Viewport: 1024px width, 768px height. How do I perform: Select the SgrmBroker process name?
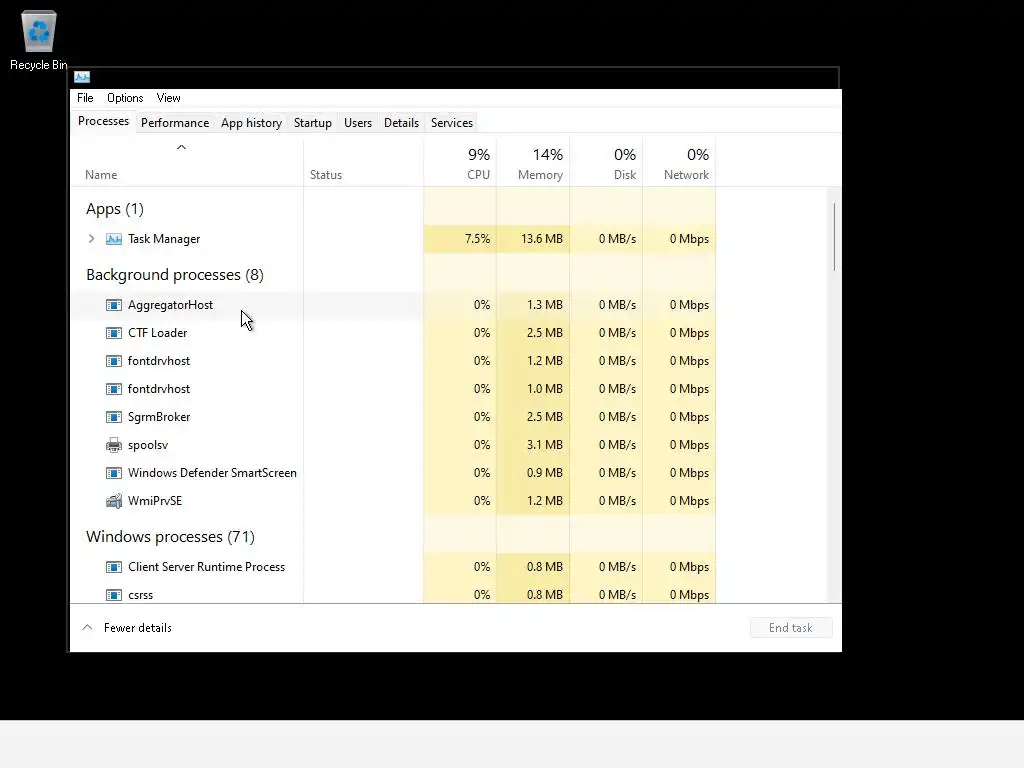coord(159,417)
